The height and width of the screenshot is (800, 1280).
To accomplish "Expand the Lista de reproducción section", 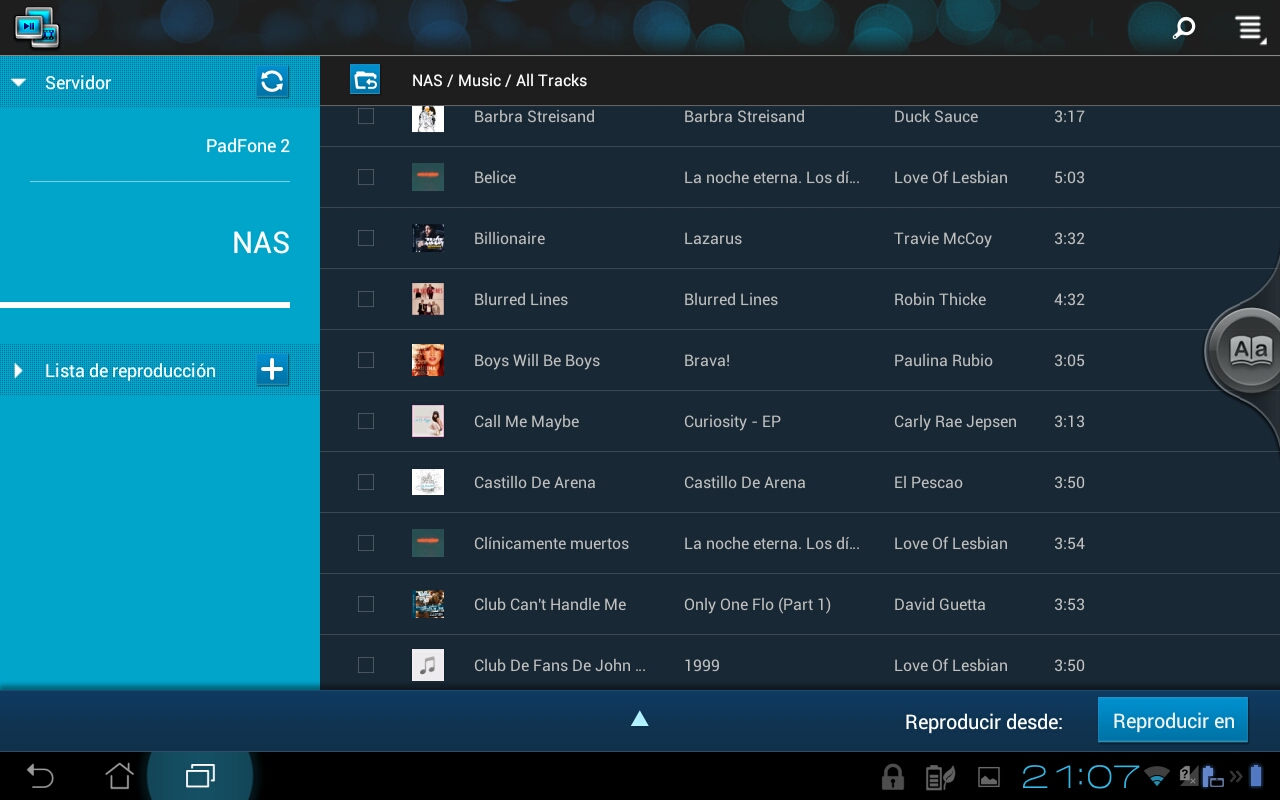I will (18, 371).
